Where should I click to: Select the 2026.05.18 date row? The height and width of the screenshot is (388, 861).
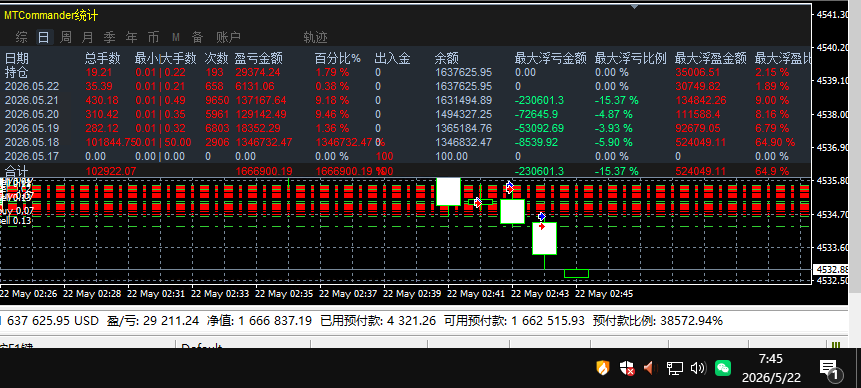click(x=32, y=142)
